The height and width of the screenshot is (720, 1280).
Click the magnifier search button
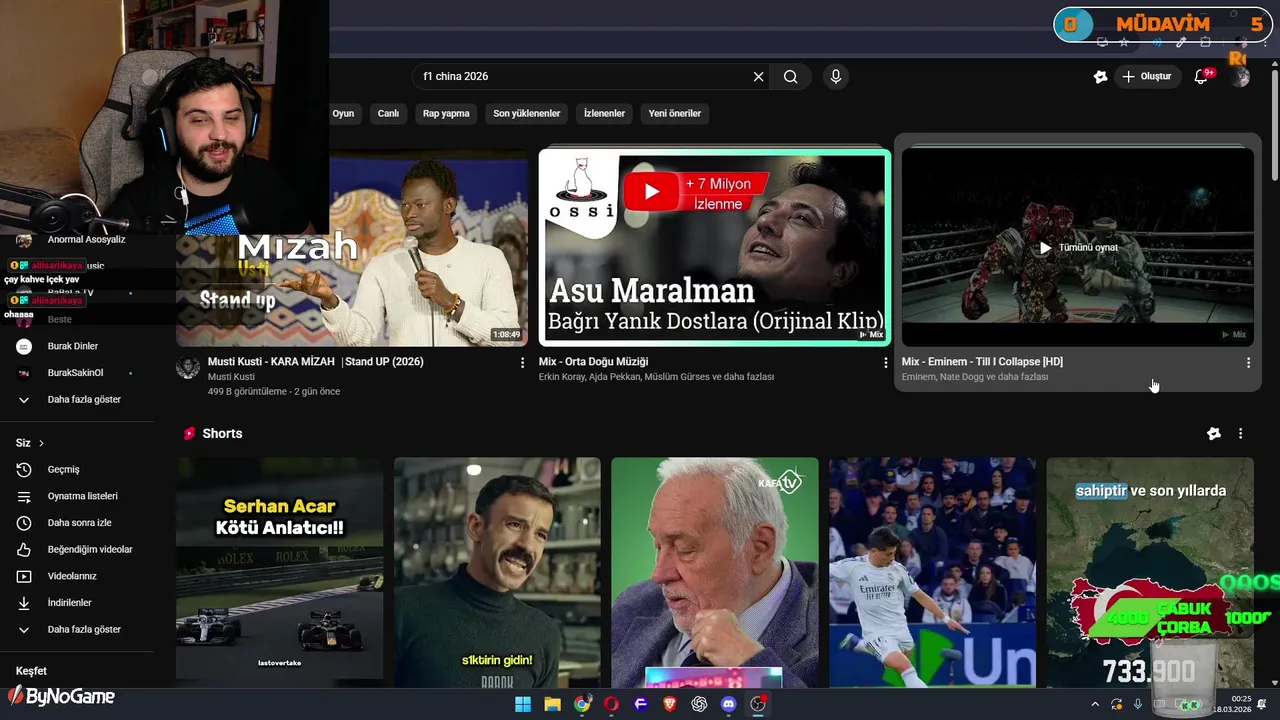tap(790, 77)
